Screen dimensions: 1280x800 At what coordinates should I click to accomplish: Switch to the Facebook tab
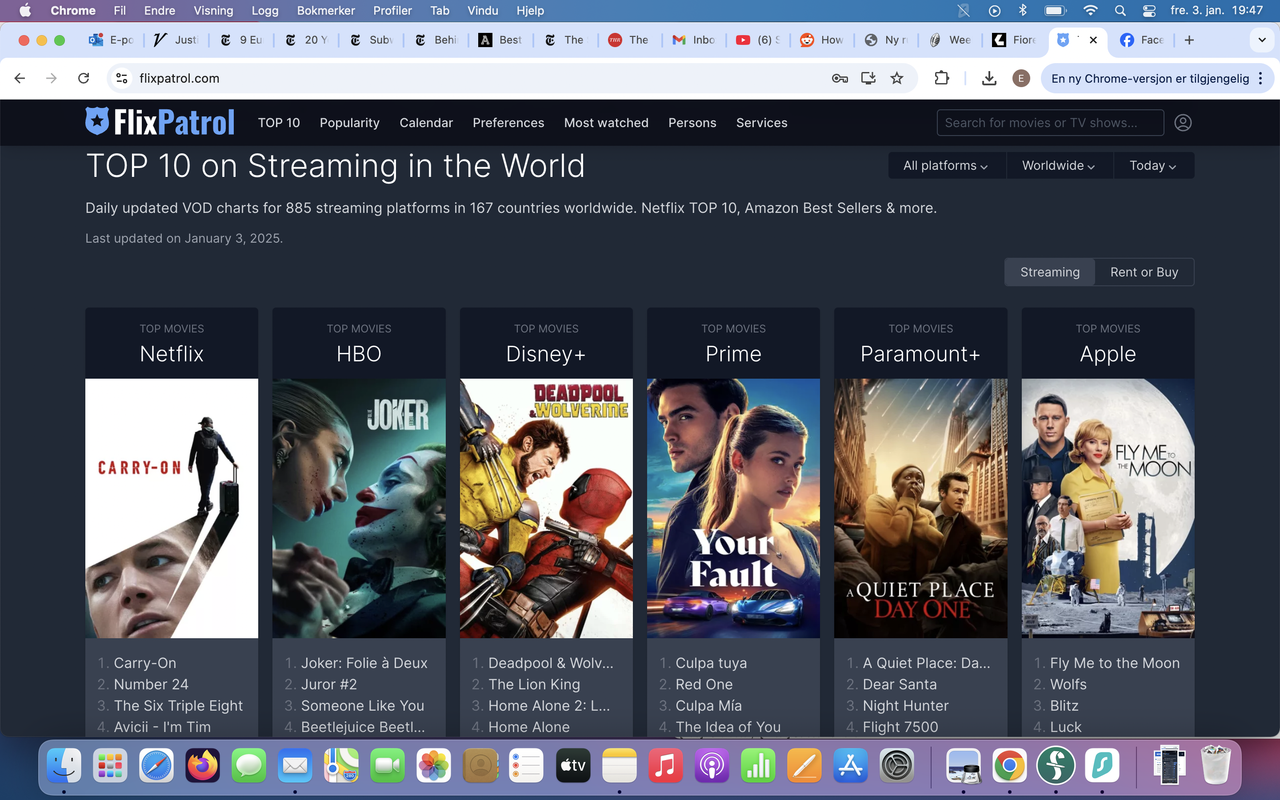coord(1140,40)
